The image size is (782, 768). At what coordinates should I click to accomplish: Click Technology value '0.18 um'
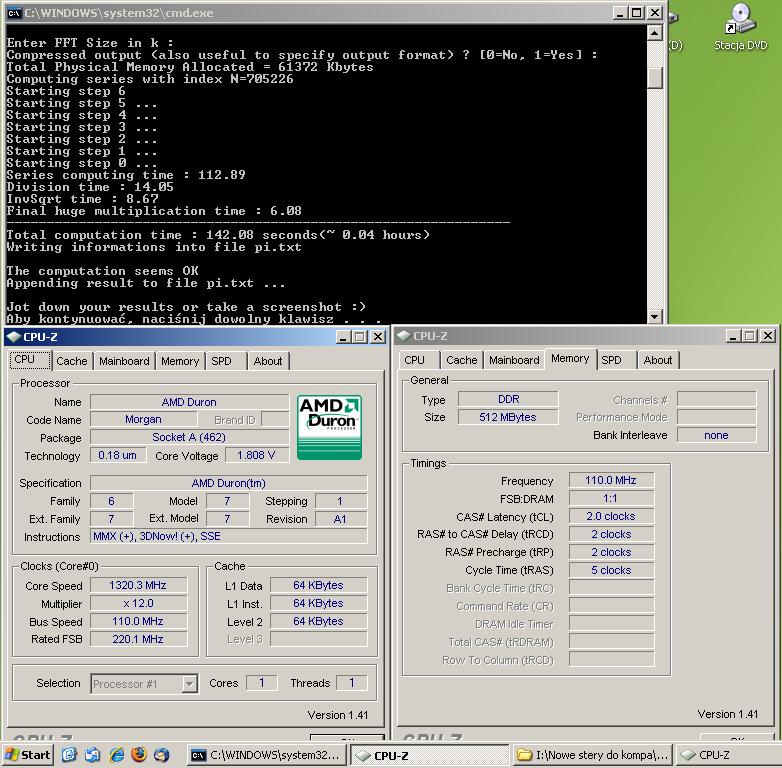click(118, 455)
